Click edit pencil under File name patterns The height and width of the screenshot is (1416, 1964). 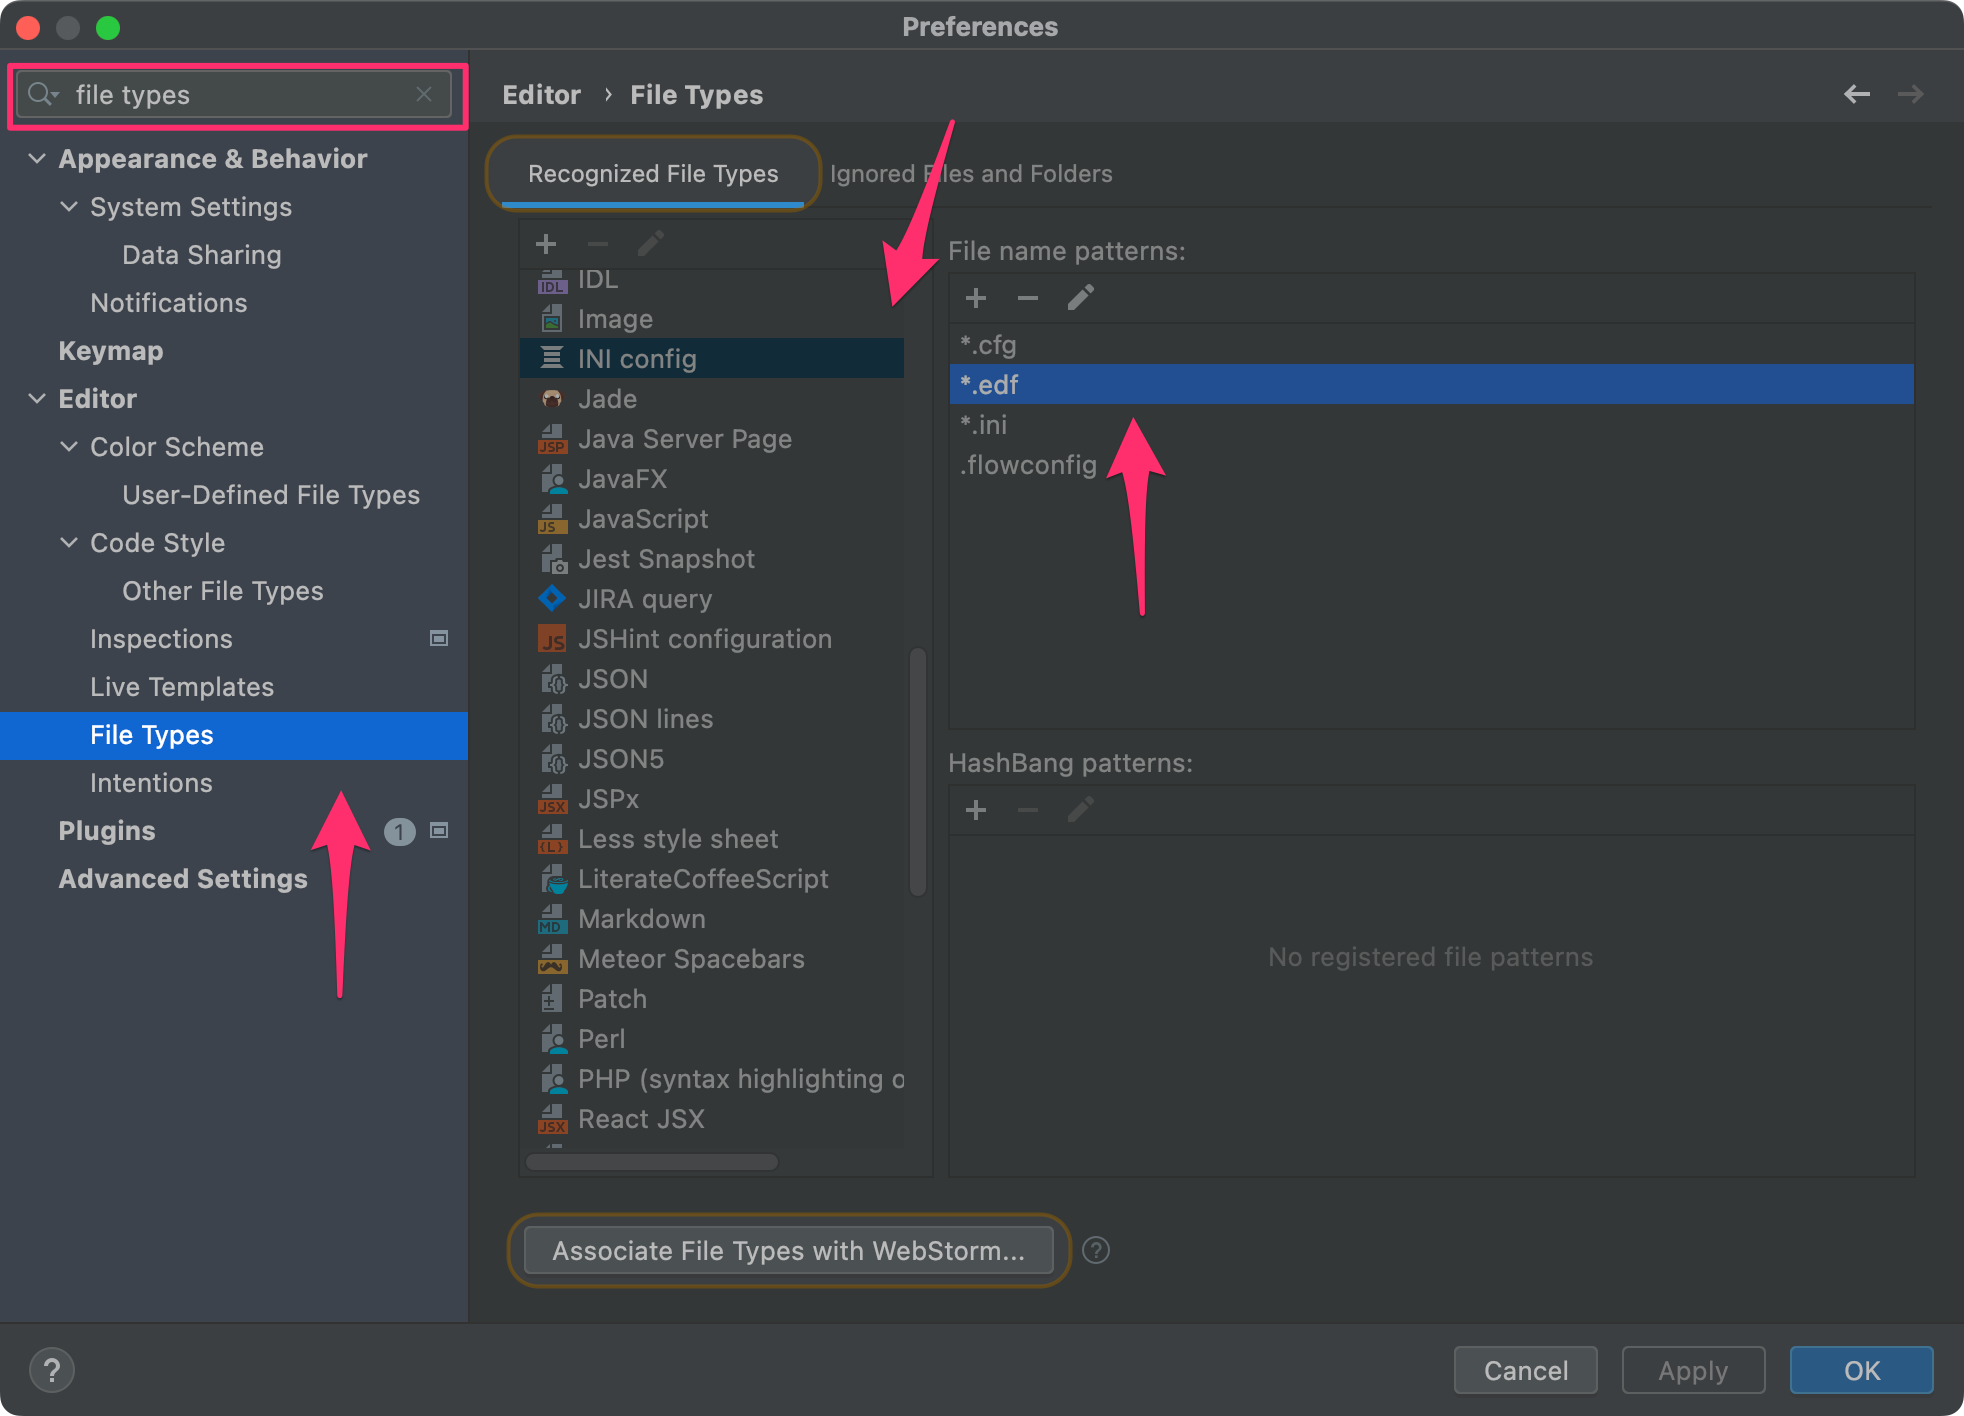[x=1080, y=298]
